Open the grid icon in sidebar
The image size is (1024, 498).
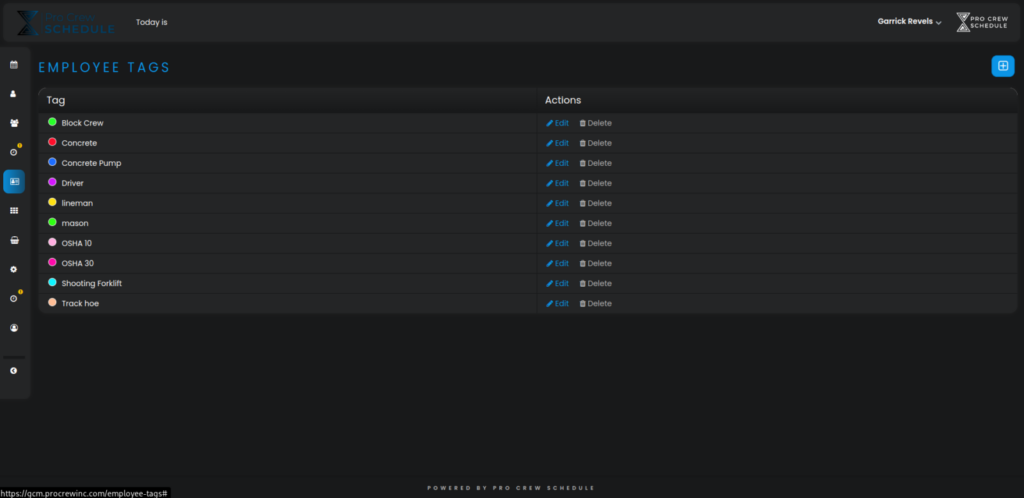14,211
